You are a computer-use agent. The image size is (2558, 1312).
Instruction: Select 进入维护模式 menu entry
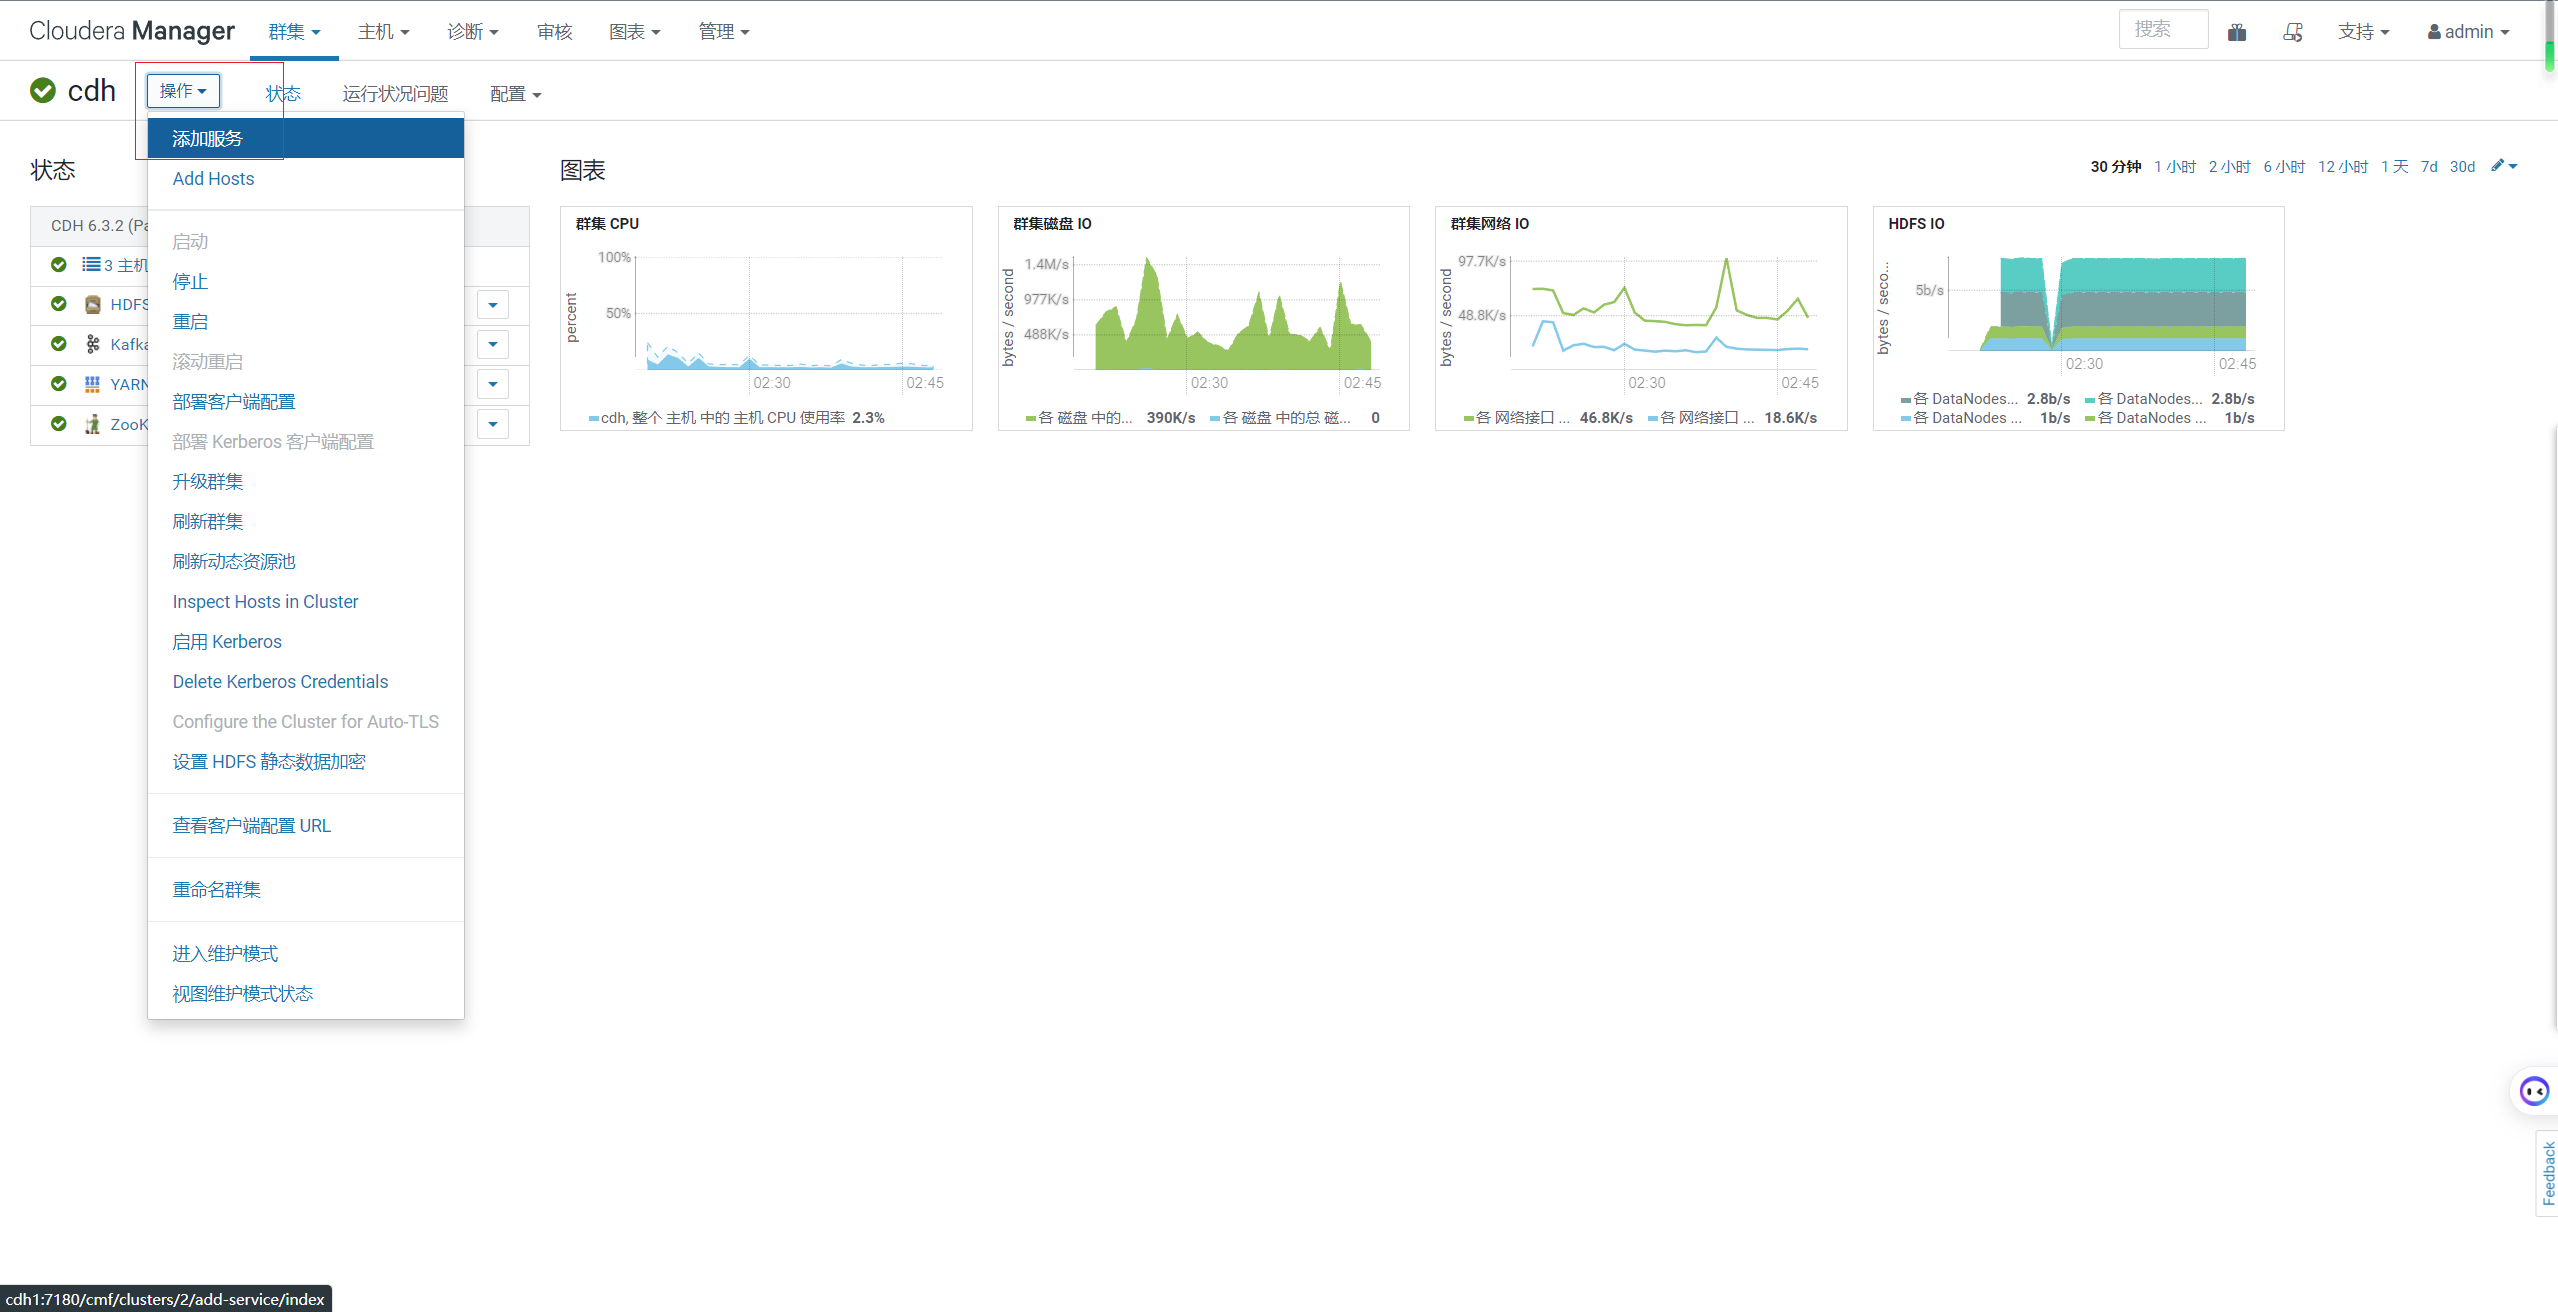[306, 954]
